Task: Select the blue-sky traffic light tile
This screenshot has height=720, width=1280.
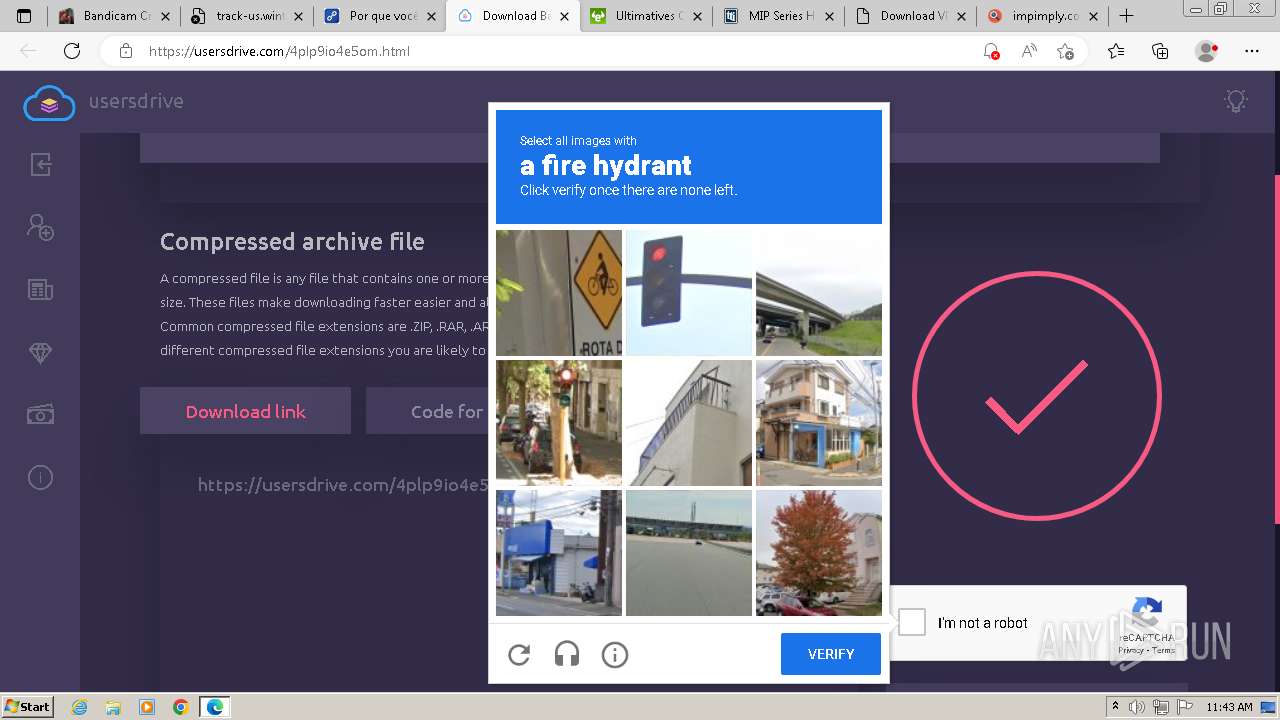Action: (x=689, y=293)
